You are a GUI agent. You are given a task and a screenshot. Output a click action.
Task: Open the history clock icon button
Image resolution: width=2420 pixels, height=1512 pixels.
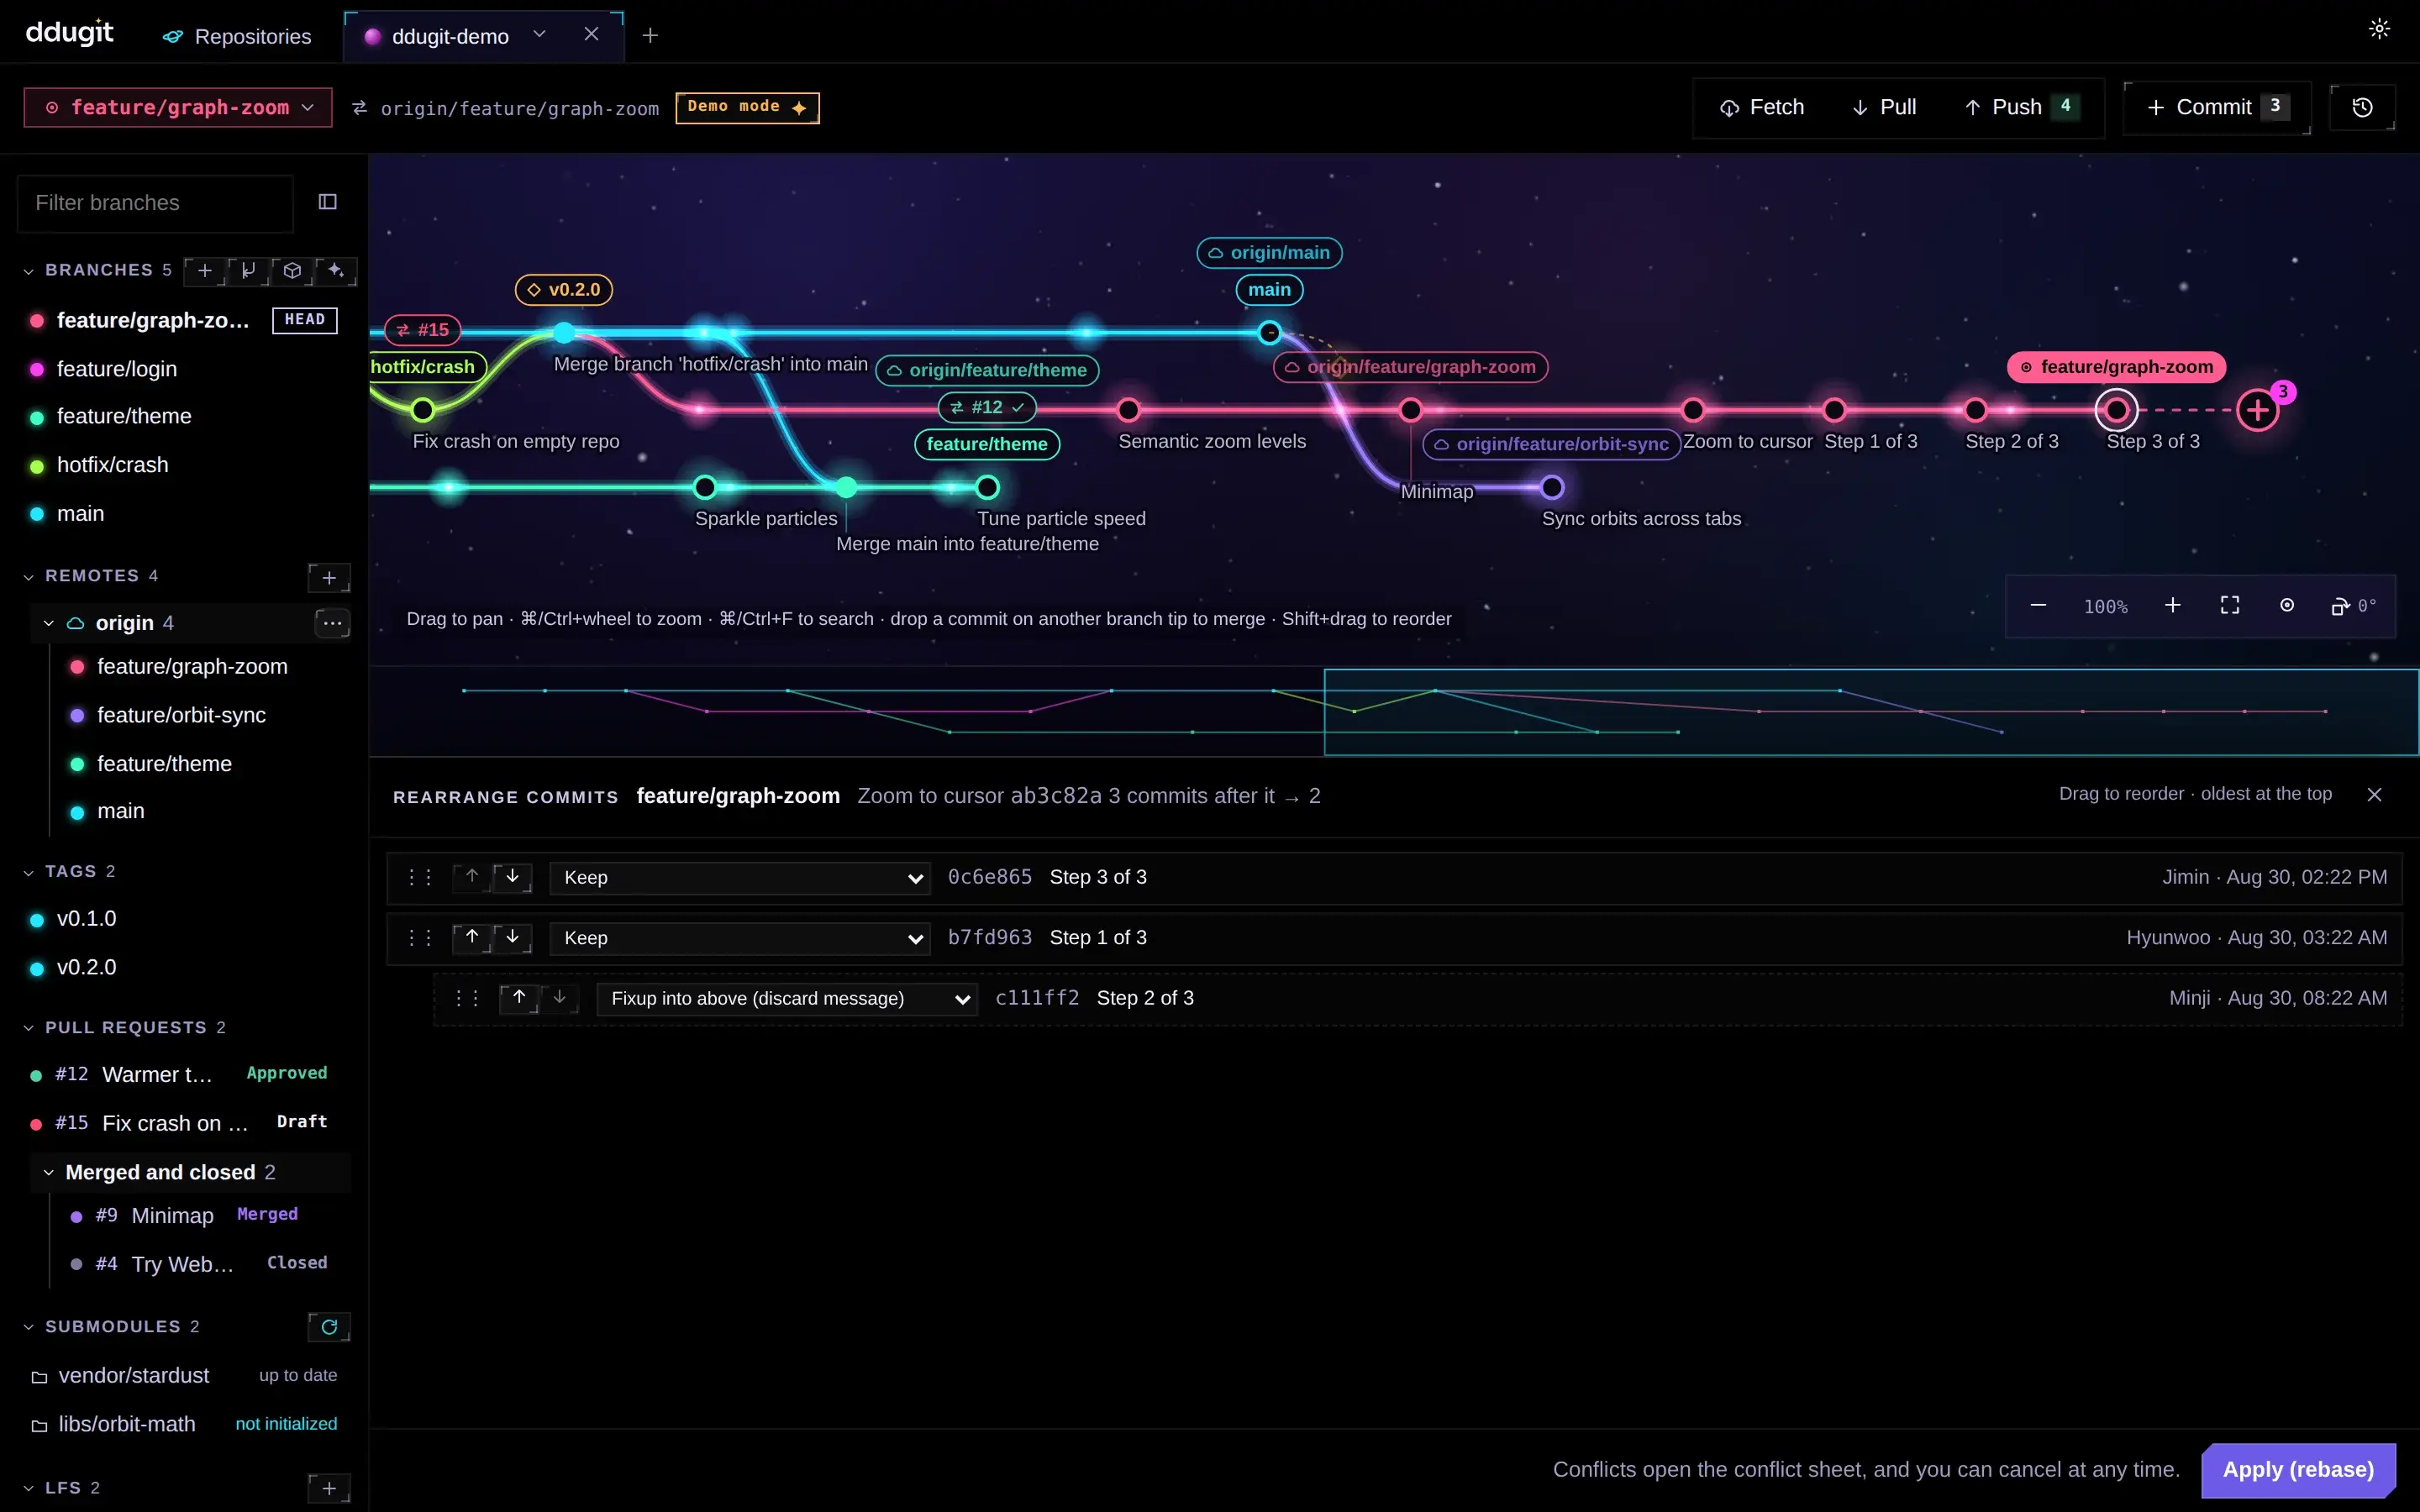pyautogui.click(x=2362, y=107)
